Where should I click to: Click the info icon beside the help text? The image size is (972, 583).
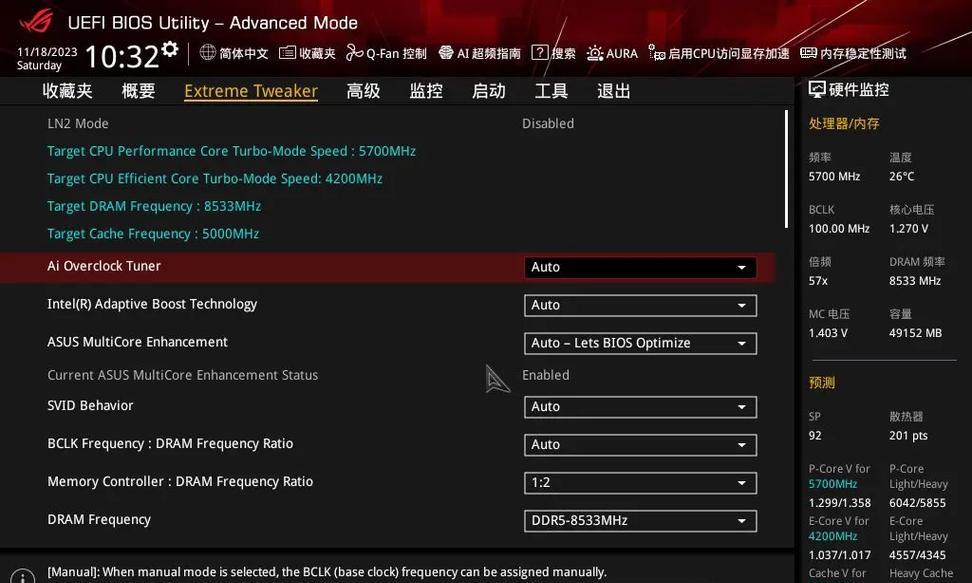pos(23,576)
